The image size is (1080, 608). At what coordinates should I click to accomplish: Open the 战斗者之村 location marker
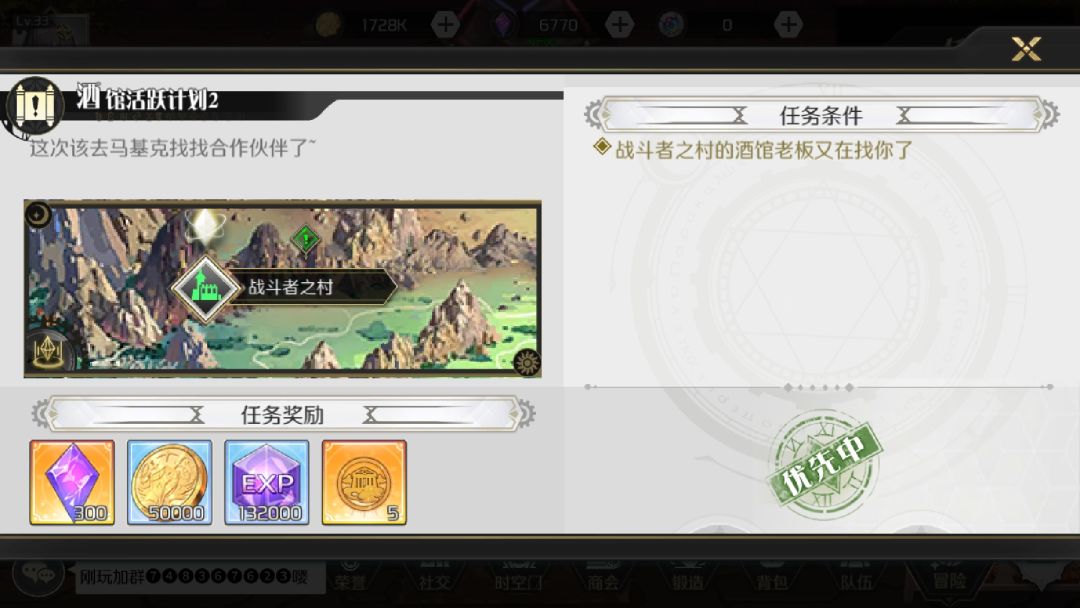coord(284,287)
